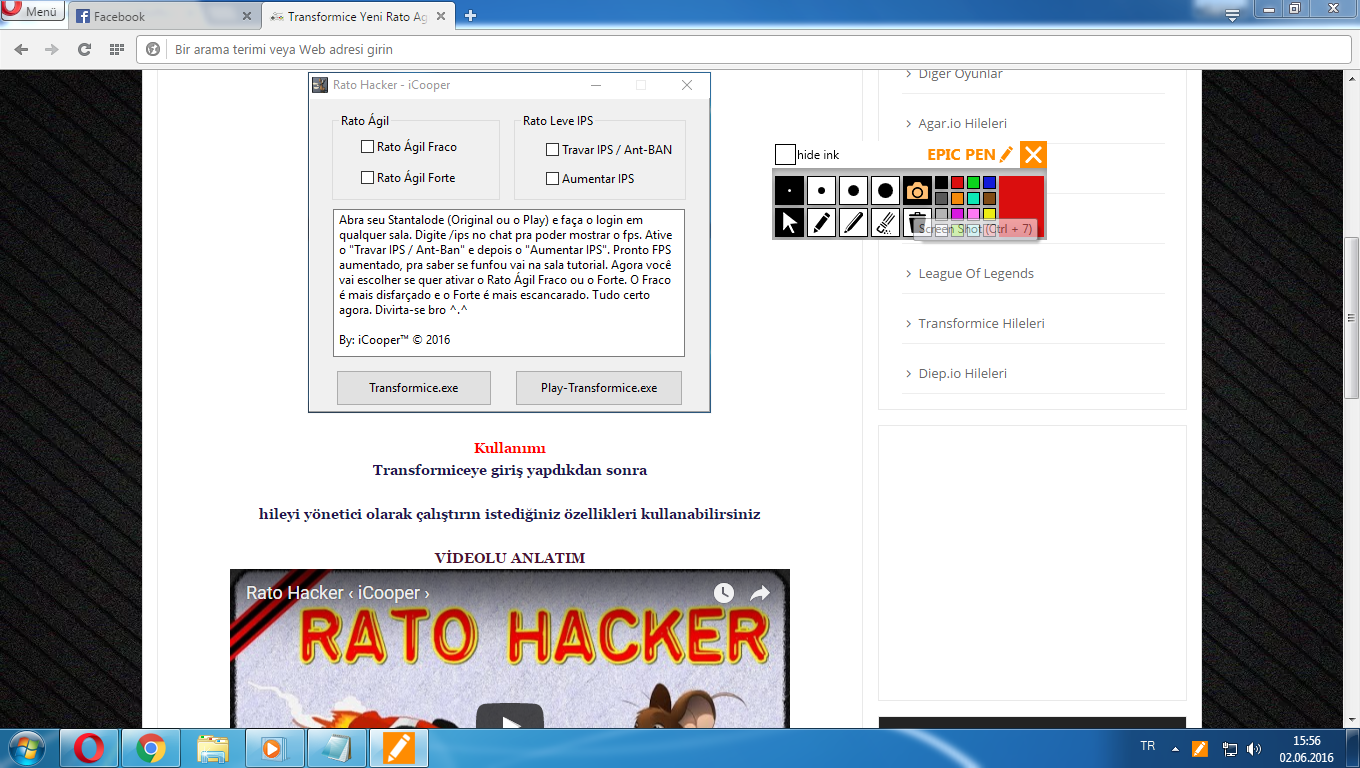
Task: Enable Aumentar IPS checkbox
Action: click(552, 179)
